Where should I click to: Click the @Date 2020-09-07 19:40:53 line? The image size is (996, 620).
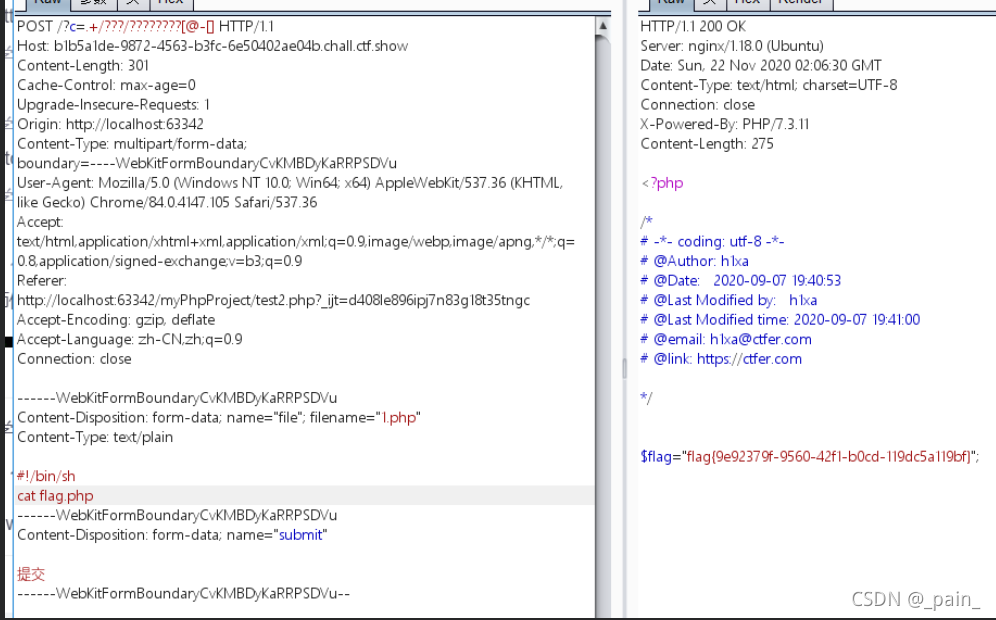[x=741, y=281]
